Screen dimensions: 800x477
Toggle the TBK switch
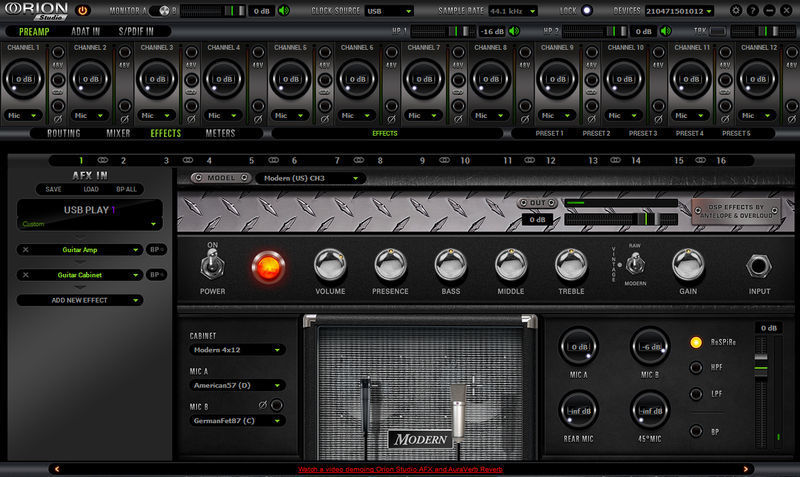[717, 31]
